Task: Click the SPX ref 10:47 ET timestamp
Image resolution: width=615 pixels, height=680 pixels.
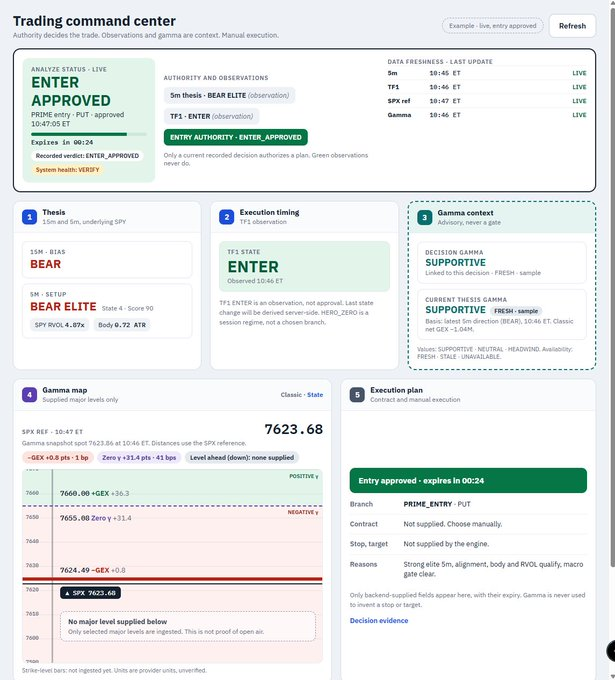Action: pos(445,101)
